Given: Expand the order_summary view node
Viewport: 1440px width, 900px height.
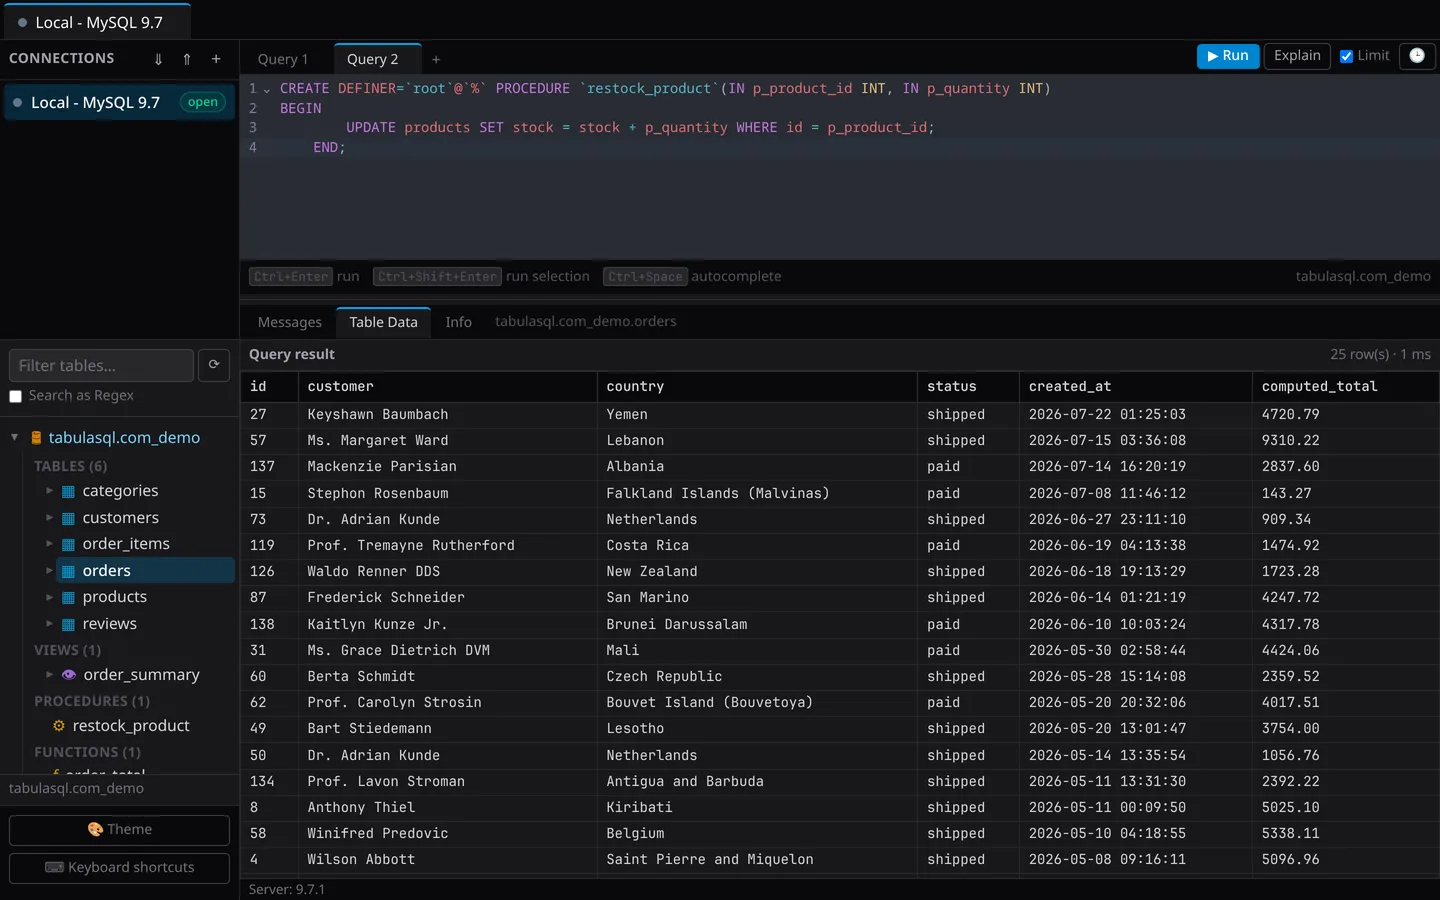Looking at the screenshot, I should tap(49, 675).
